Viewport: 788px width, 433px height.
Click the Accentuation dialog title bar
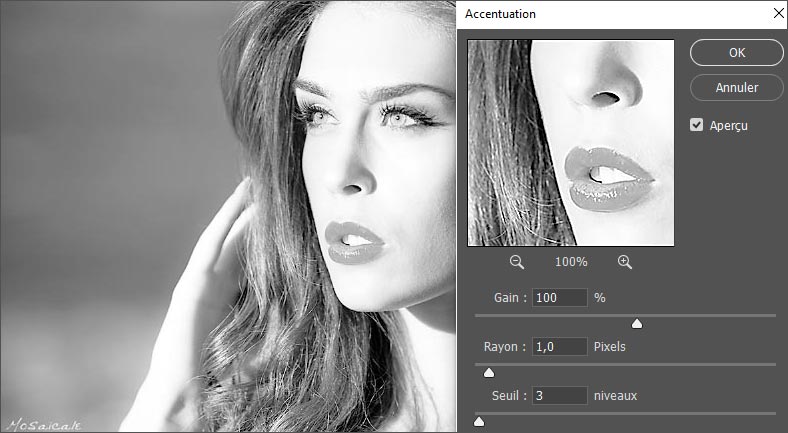click(600, 14)
